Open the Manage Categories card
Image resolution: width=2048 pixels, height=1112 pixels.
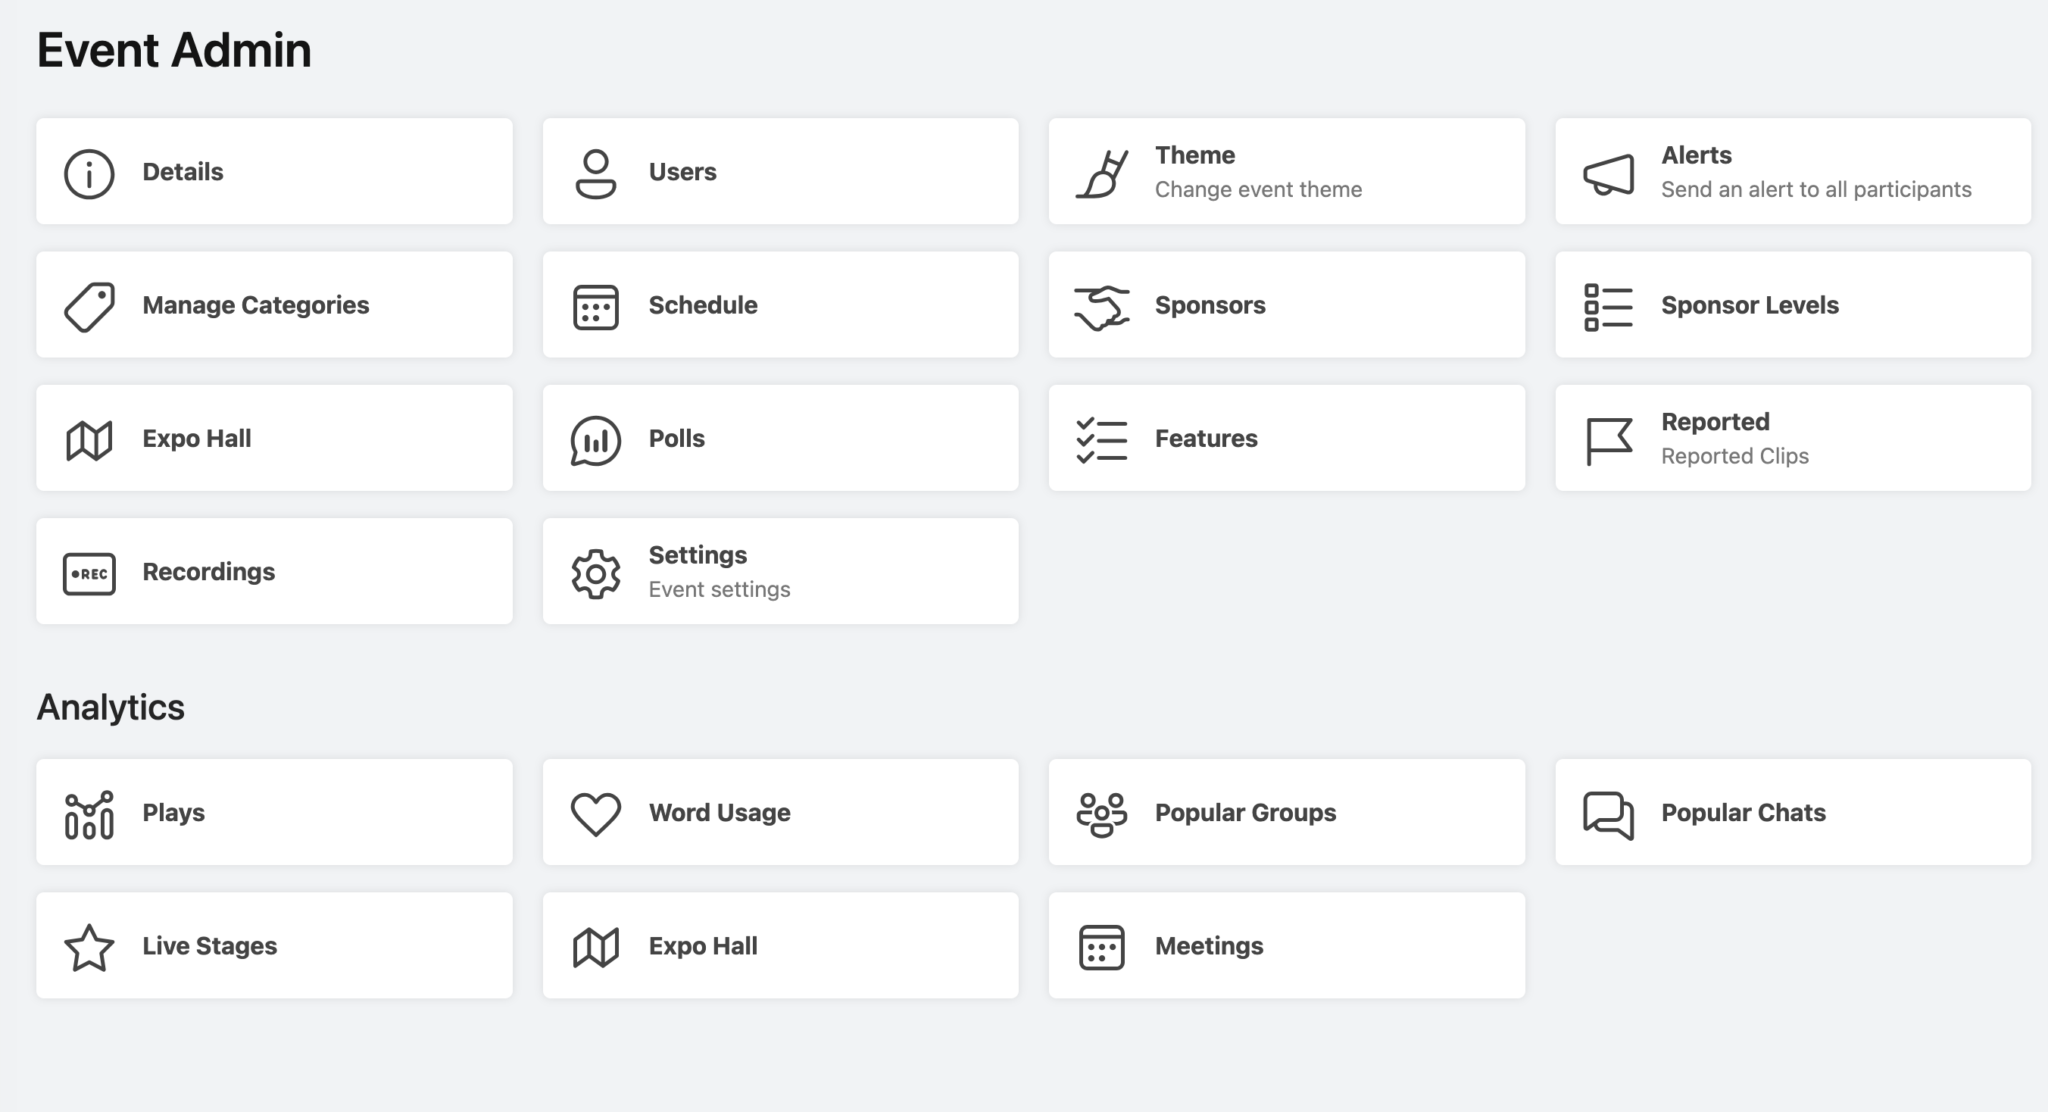click(274, 305)
